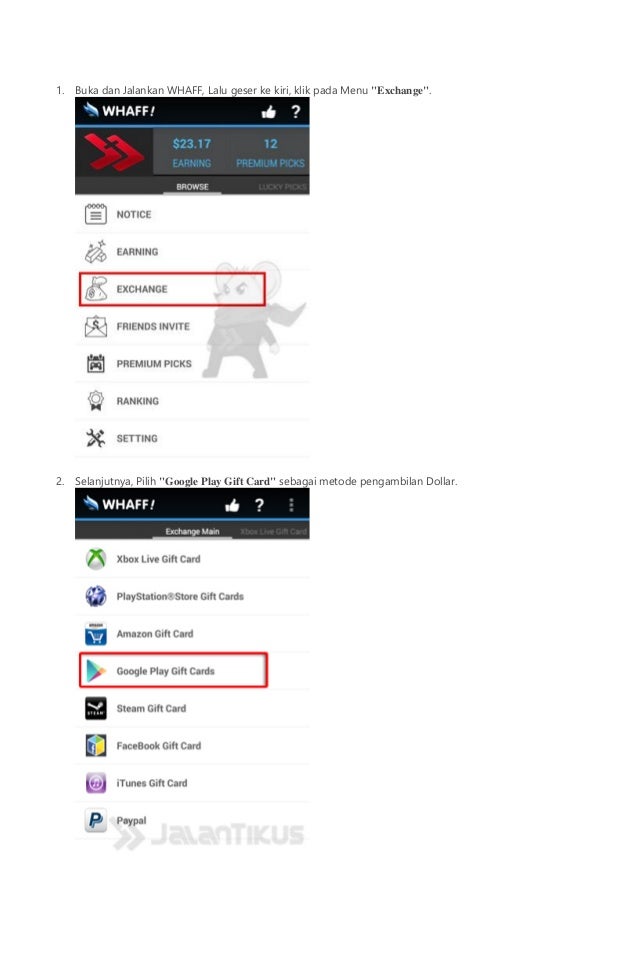Open the Exchange money bag icon
Image resolution: width=638 pixels, height=976 pixels.
(x=95, y=289)
